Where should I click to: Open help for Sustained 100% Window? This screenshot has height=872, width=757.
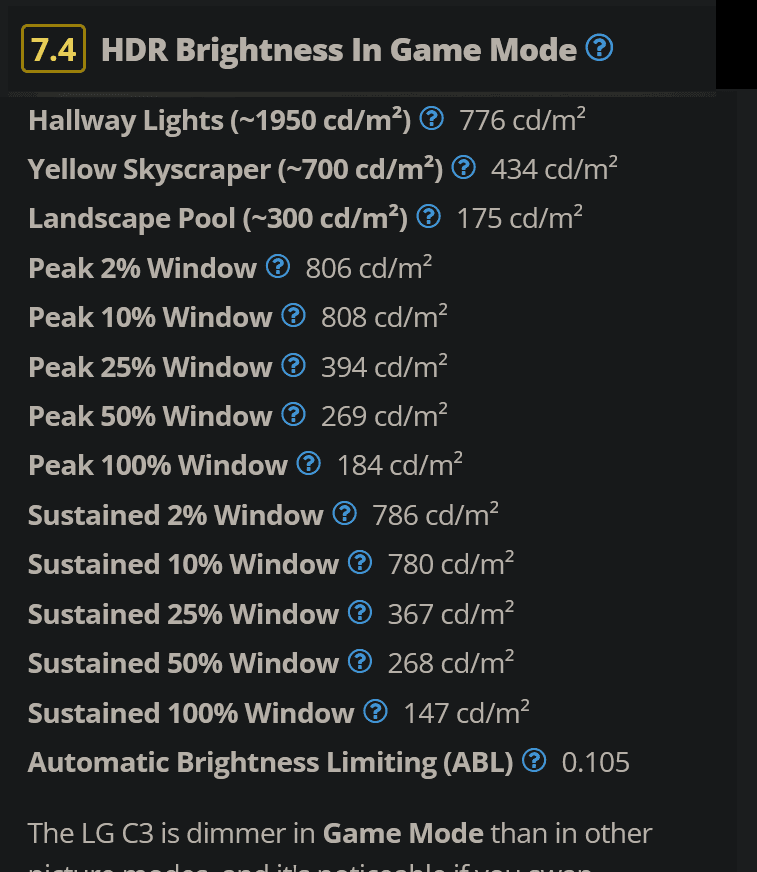[375, 711]
